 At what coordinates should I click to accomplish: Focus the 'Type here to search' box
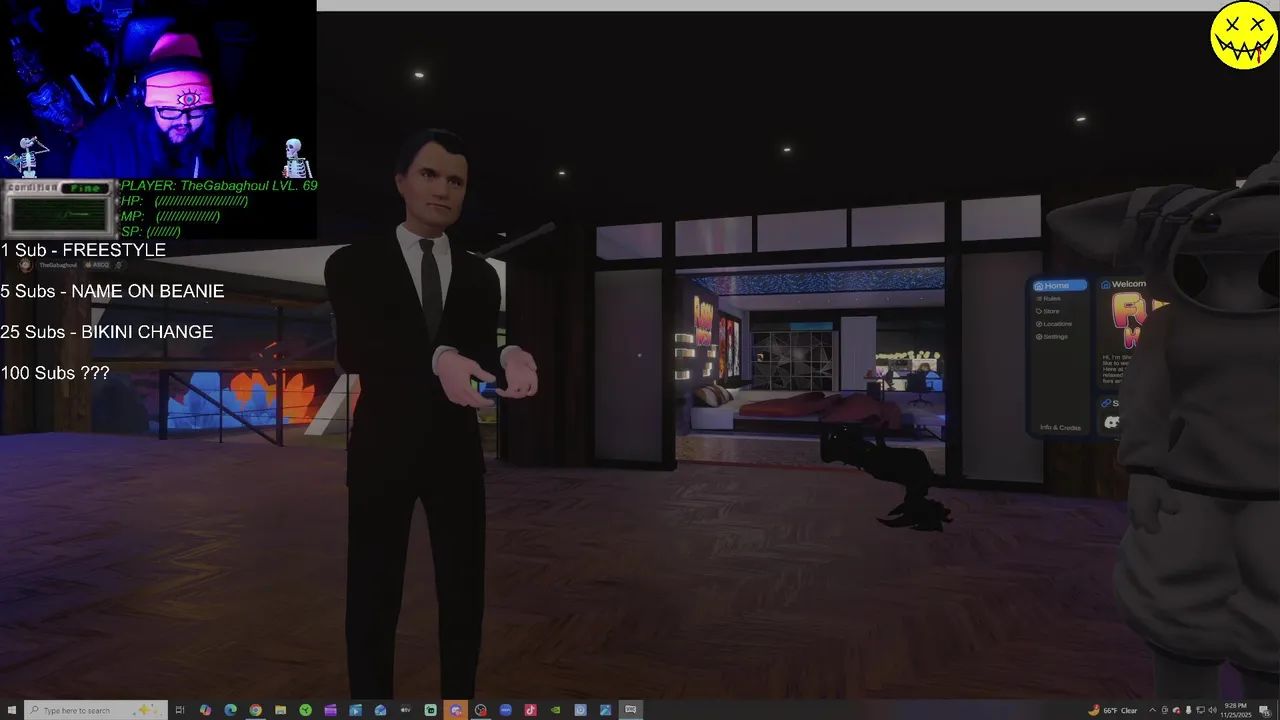coord(95,710)
